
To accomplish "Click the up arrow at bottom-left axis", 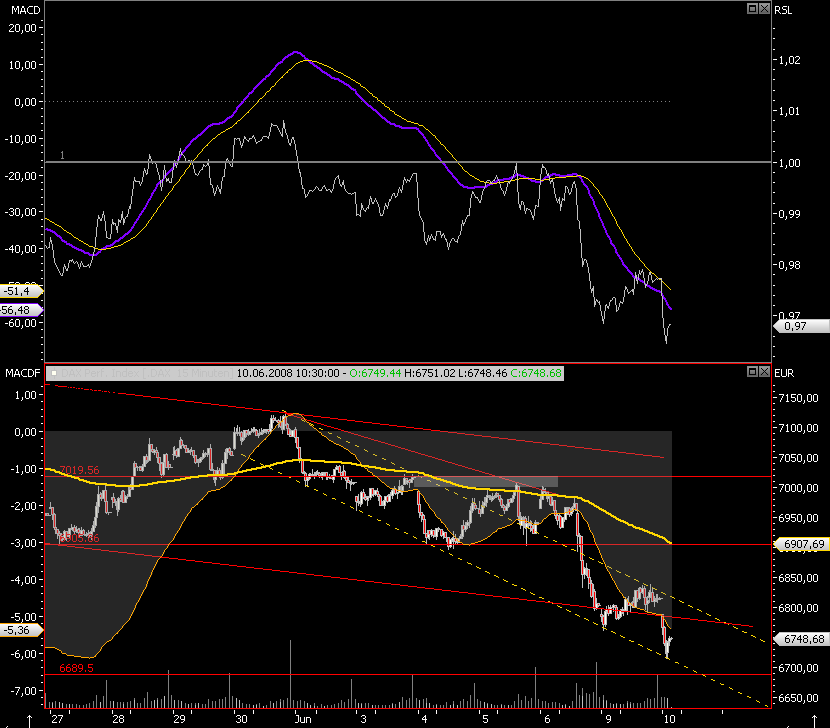I will (30, 721).
